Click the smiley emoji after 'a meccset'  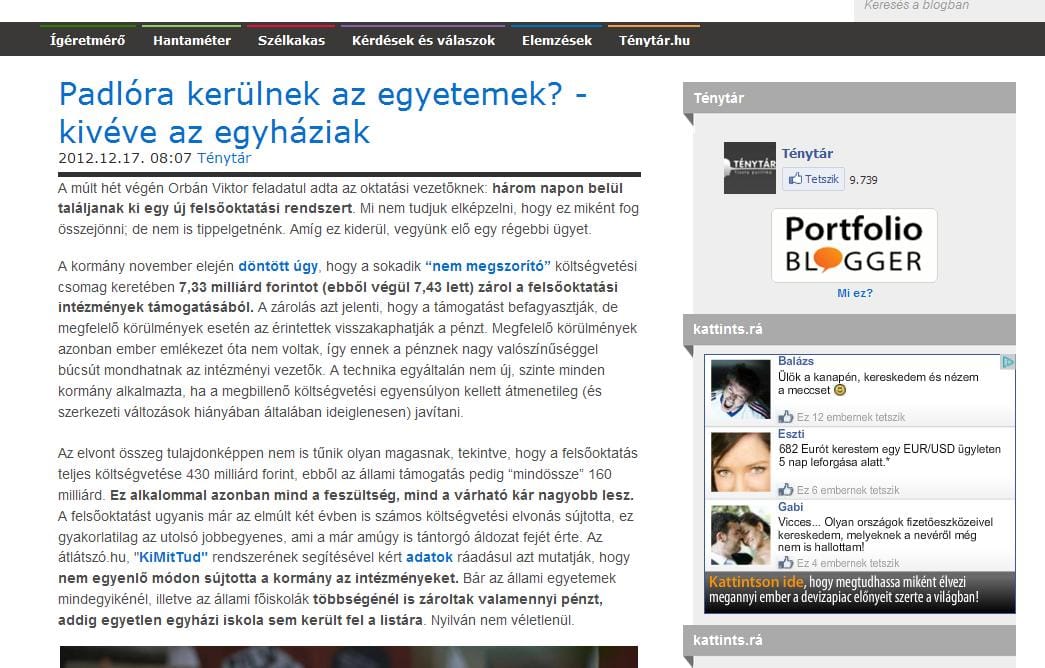pos(840,390)
